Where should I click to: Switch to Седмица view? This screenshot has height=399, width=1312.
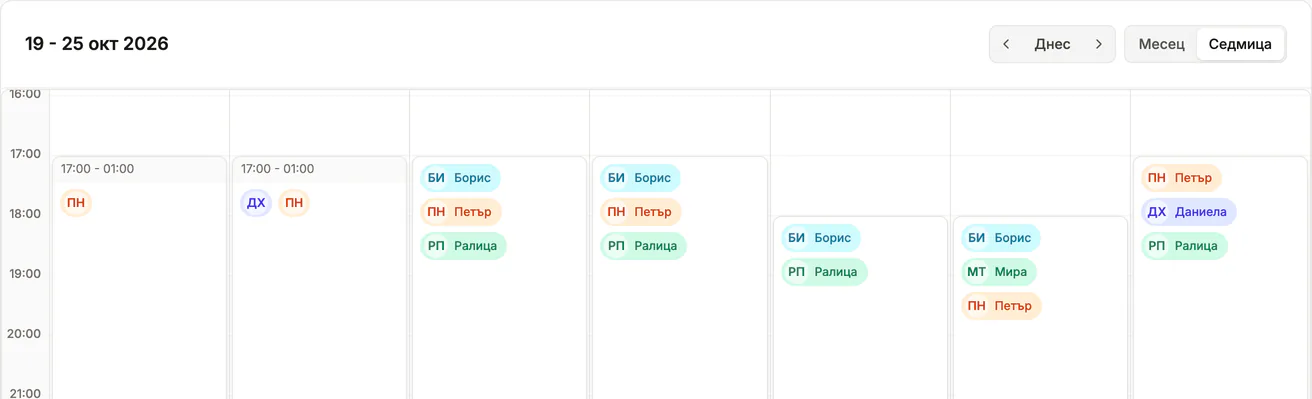[x=1240, y=44]
